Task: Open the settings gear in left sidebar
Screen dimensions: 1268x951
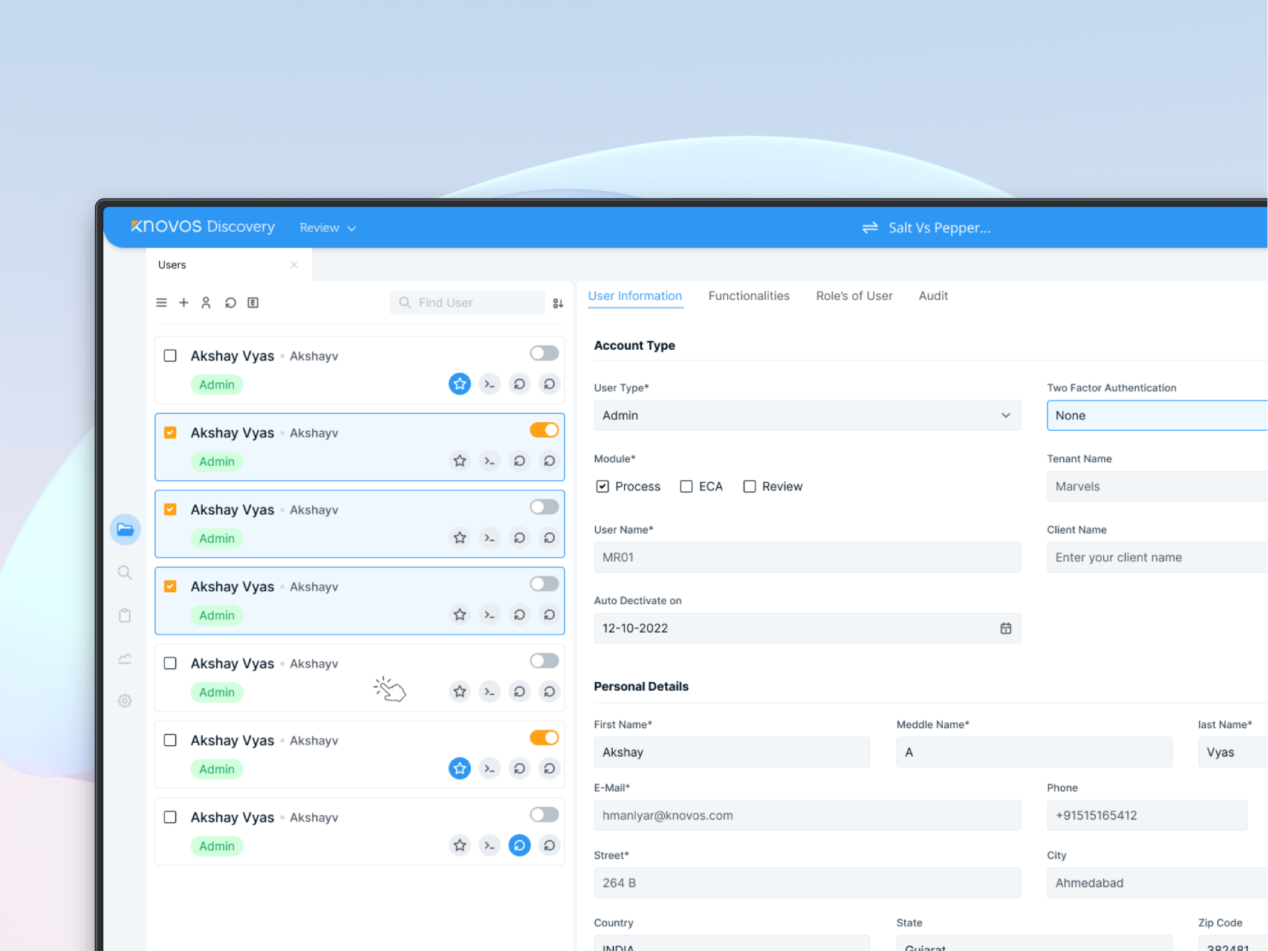Action: point(125,701)
